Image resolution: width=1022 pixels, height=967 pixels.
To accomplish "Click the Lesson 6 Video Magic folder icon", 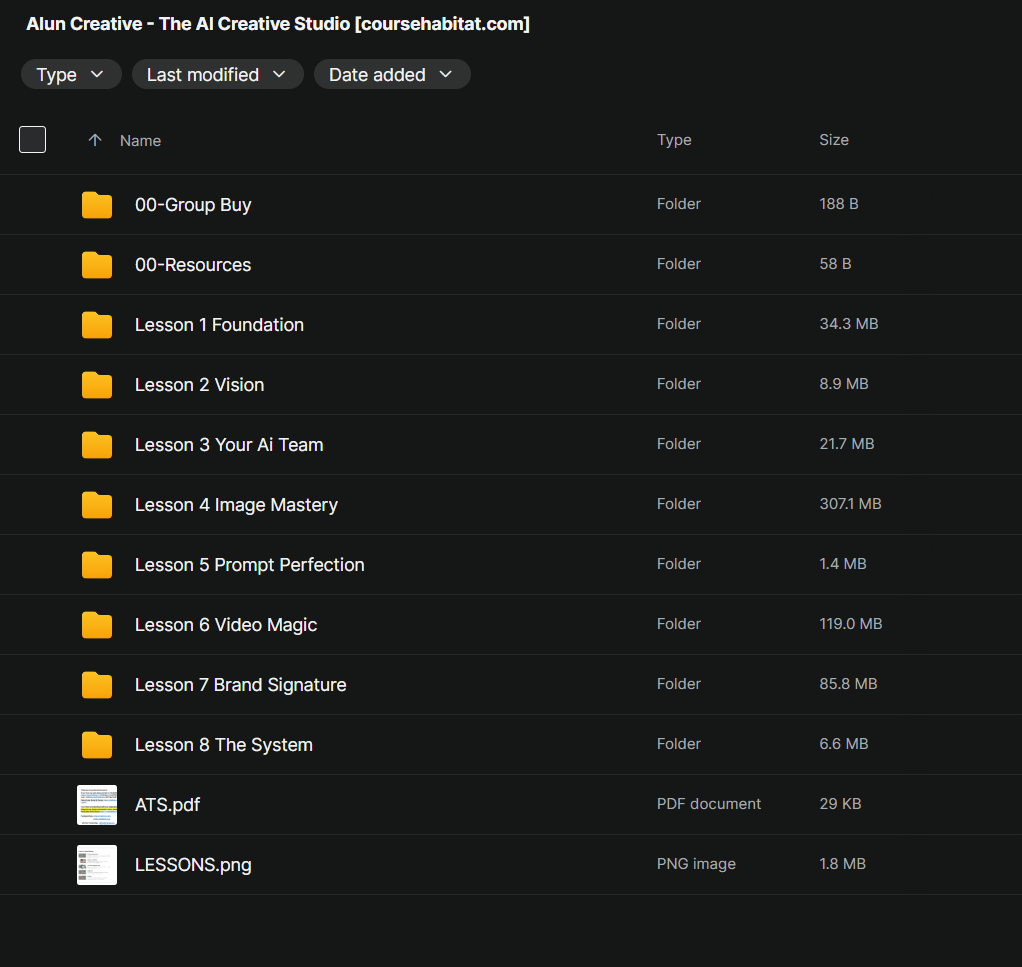I will pyautogui.click(x=97, y=625).
